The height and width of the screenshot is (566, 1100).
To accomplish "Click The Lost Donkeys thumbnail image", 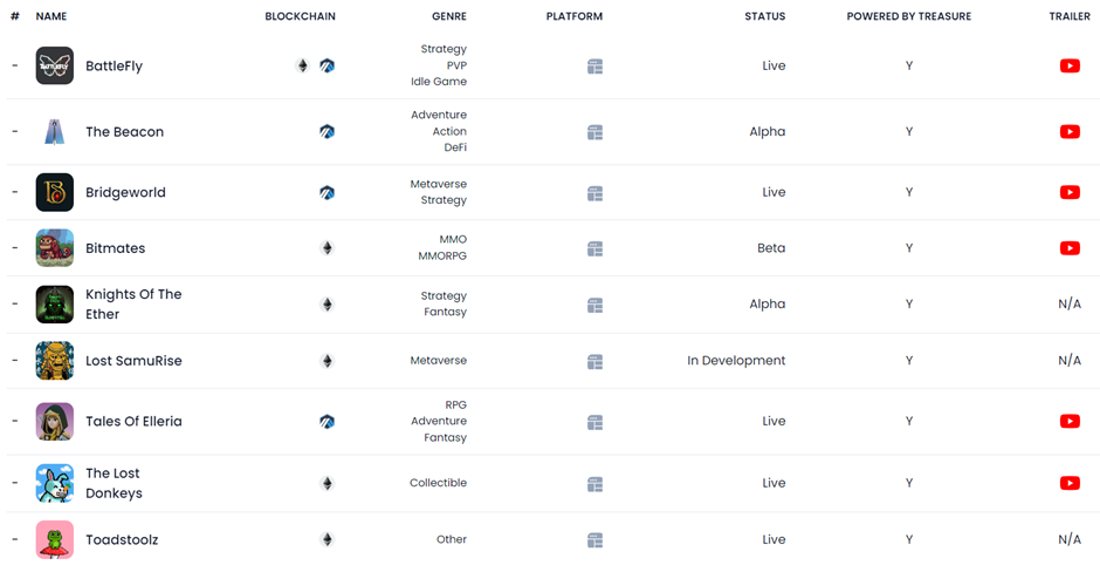I will click(55, 483).
